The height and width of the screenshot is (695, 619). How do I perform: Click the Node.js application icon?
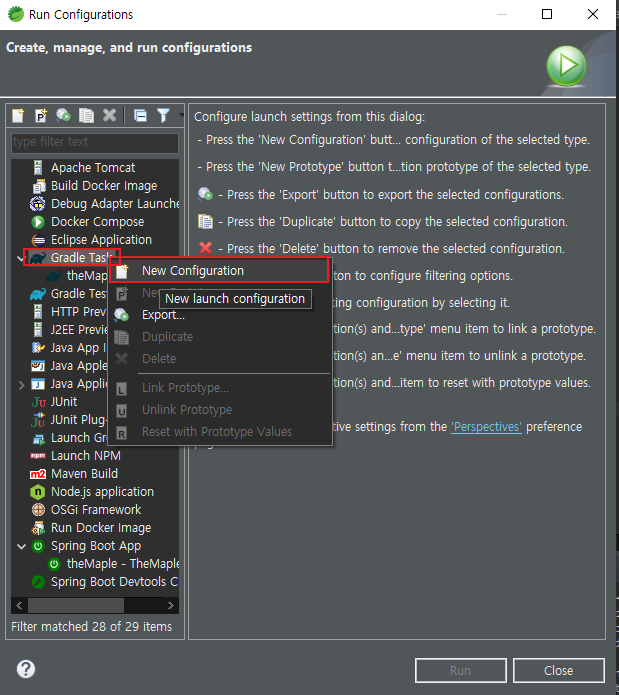coord(38,492)
